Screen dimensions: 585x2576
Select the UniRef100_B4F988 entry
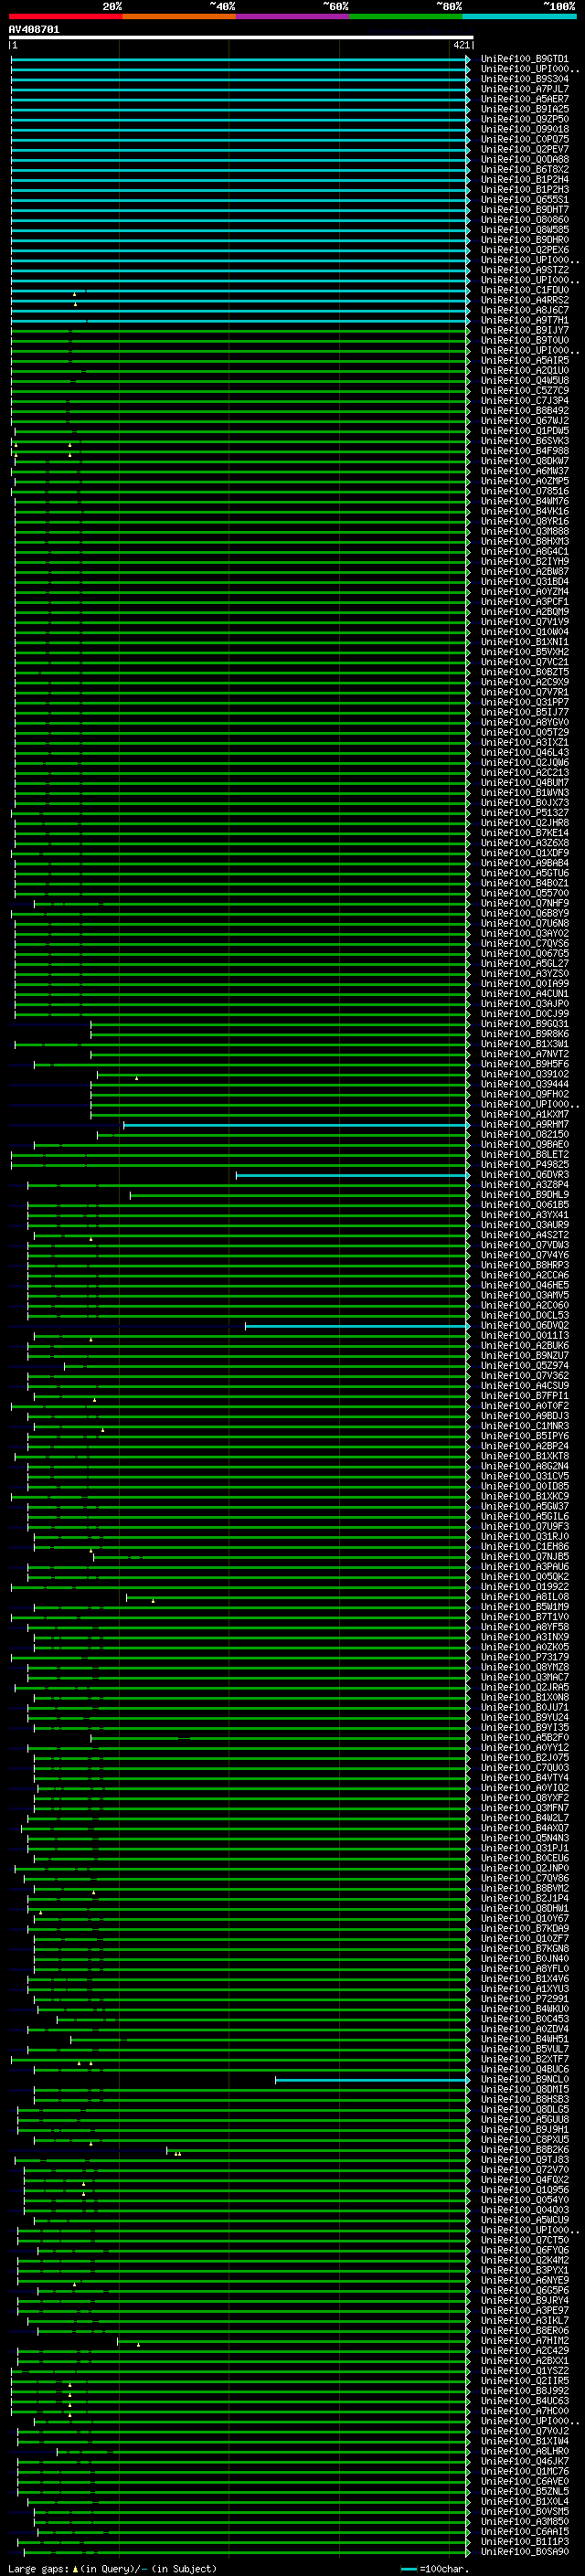525,451
